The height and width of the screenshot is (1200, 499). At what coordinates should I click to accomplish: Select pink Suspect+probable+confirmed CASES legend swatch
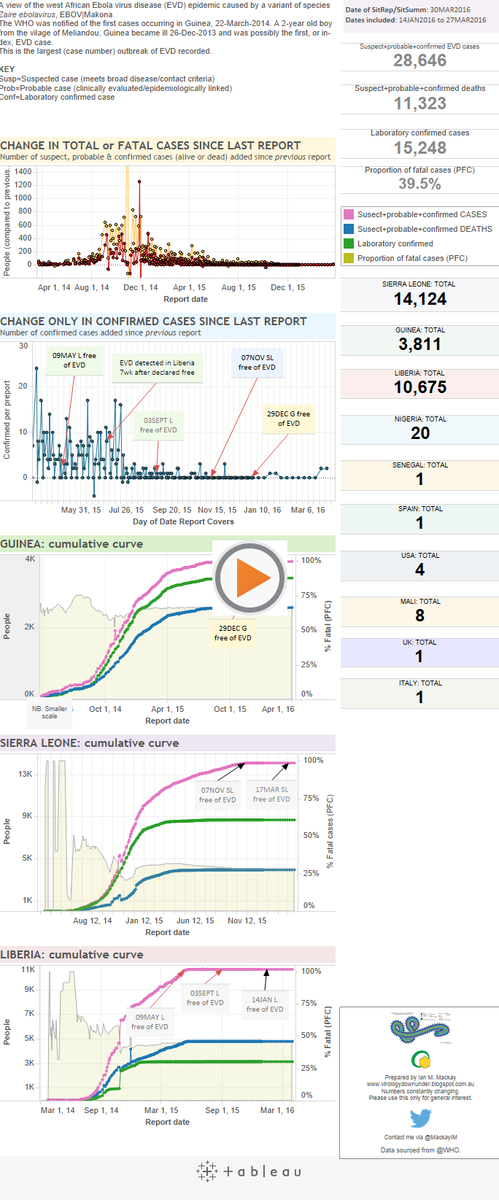point(348,214)
